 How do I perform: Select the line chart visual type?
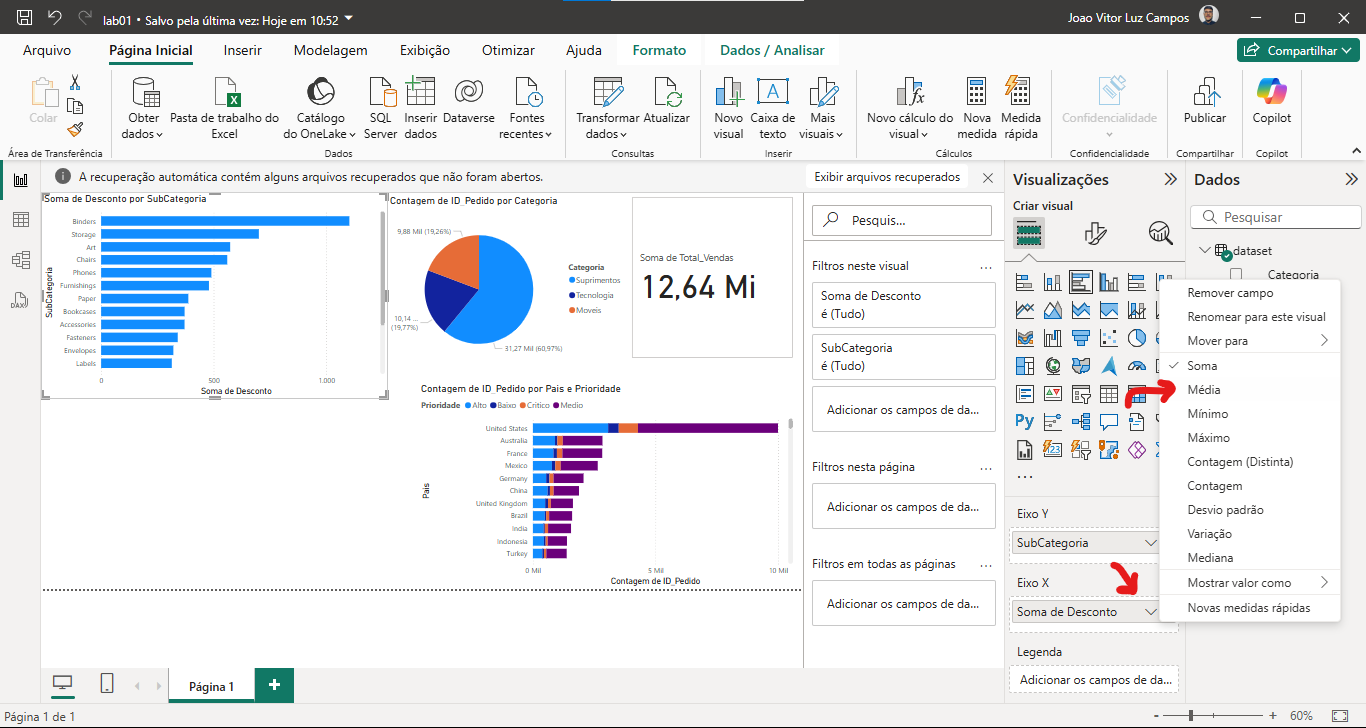tap(1024, 310)
